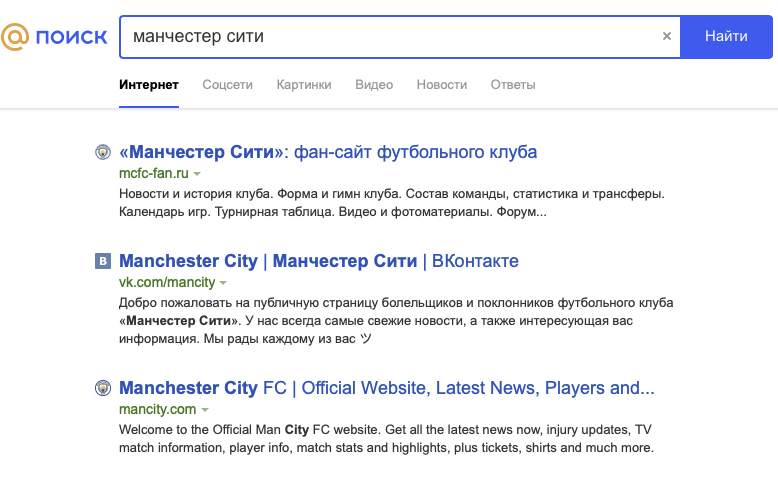This screenshot has width=778, height=491.
Task: Open the Новости tab
Action: pyautogui.click(x=442, y=85)
